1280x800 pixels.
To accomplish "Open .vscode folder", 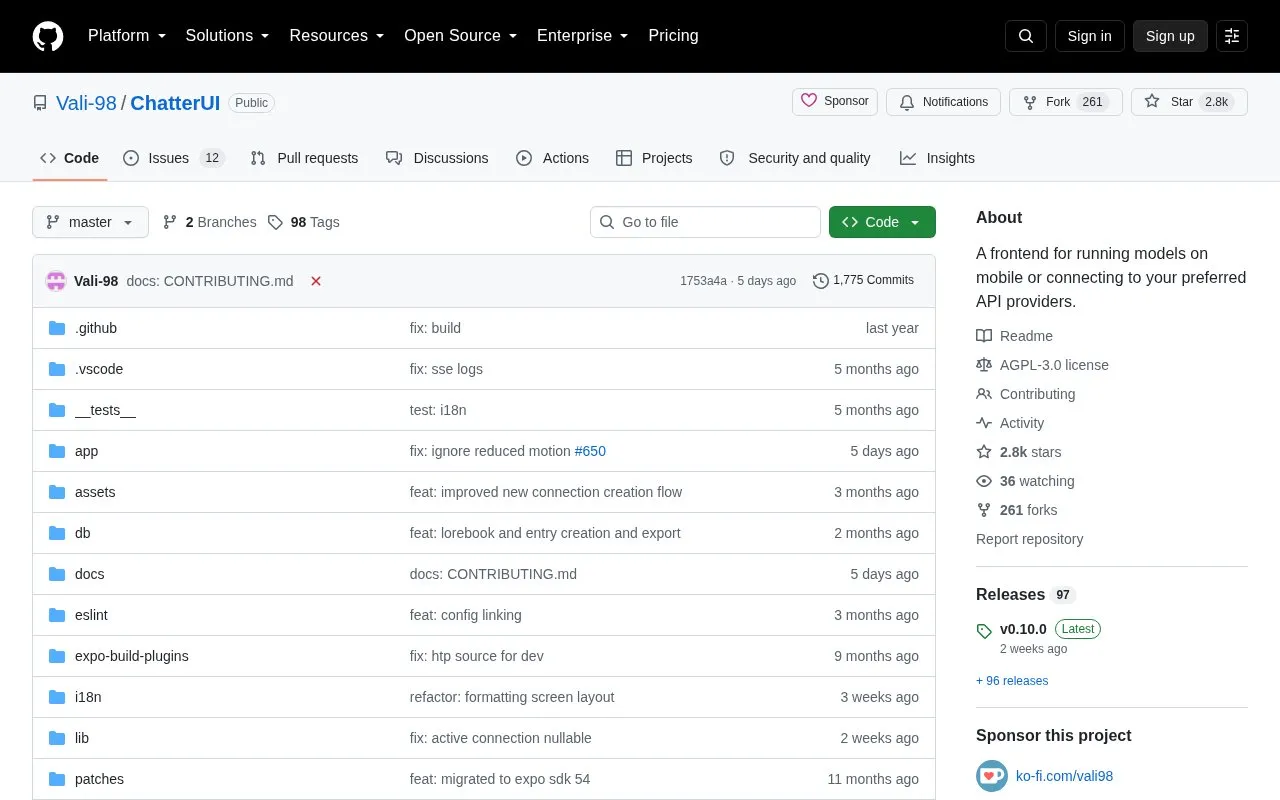I will [99, 369].
